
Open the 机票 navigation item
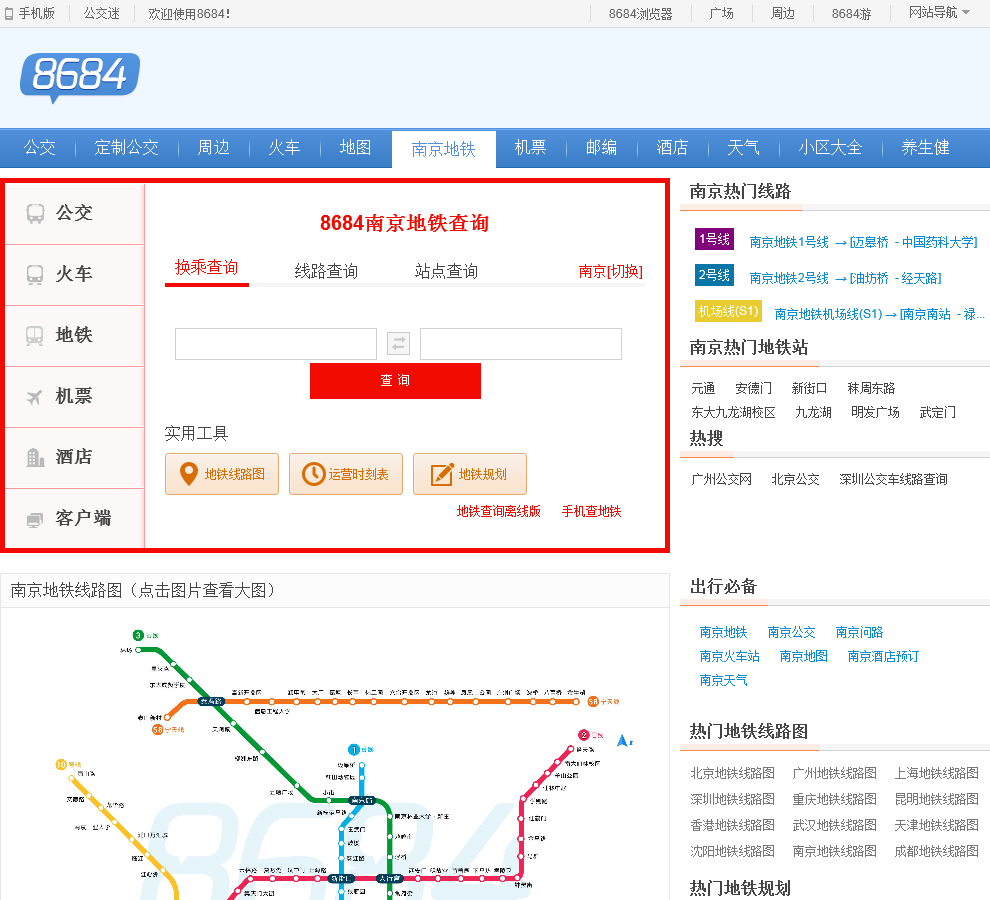[x=530, y=148]
